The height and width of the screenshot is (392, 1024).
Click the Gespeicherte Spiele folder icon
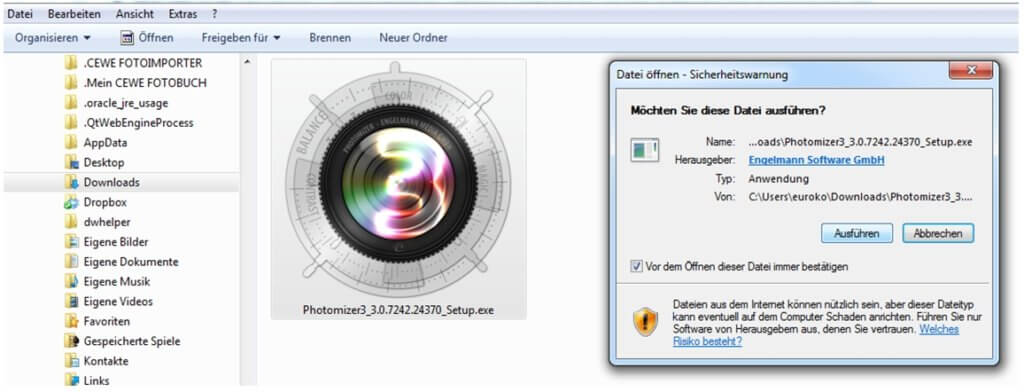[x=71, y=341]
